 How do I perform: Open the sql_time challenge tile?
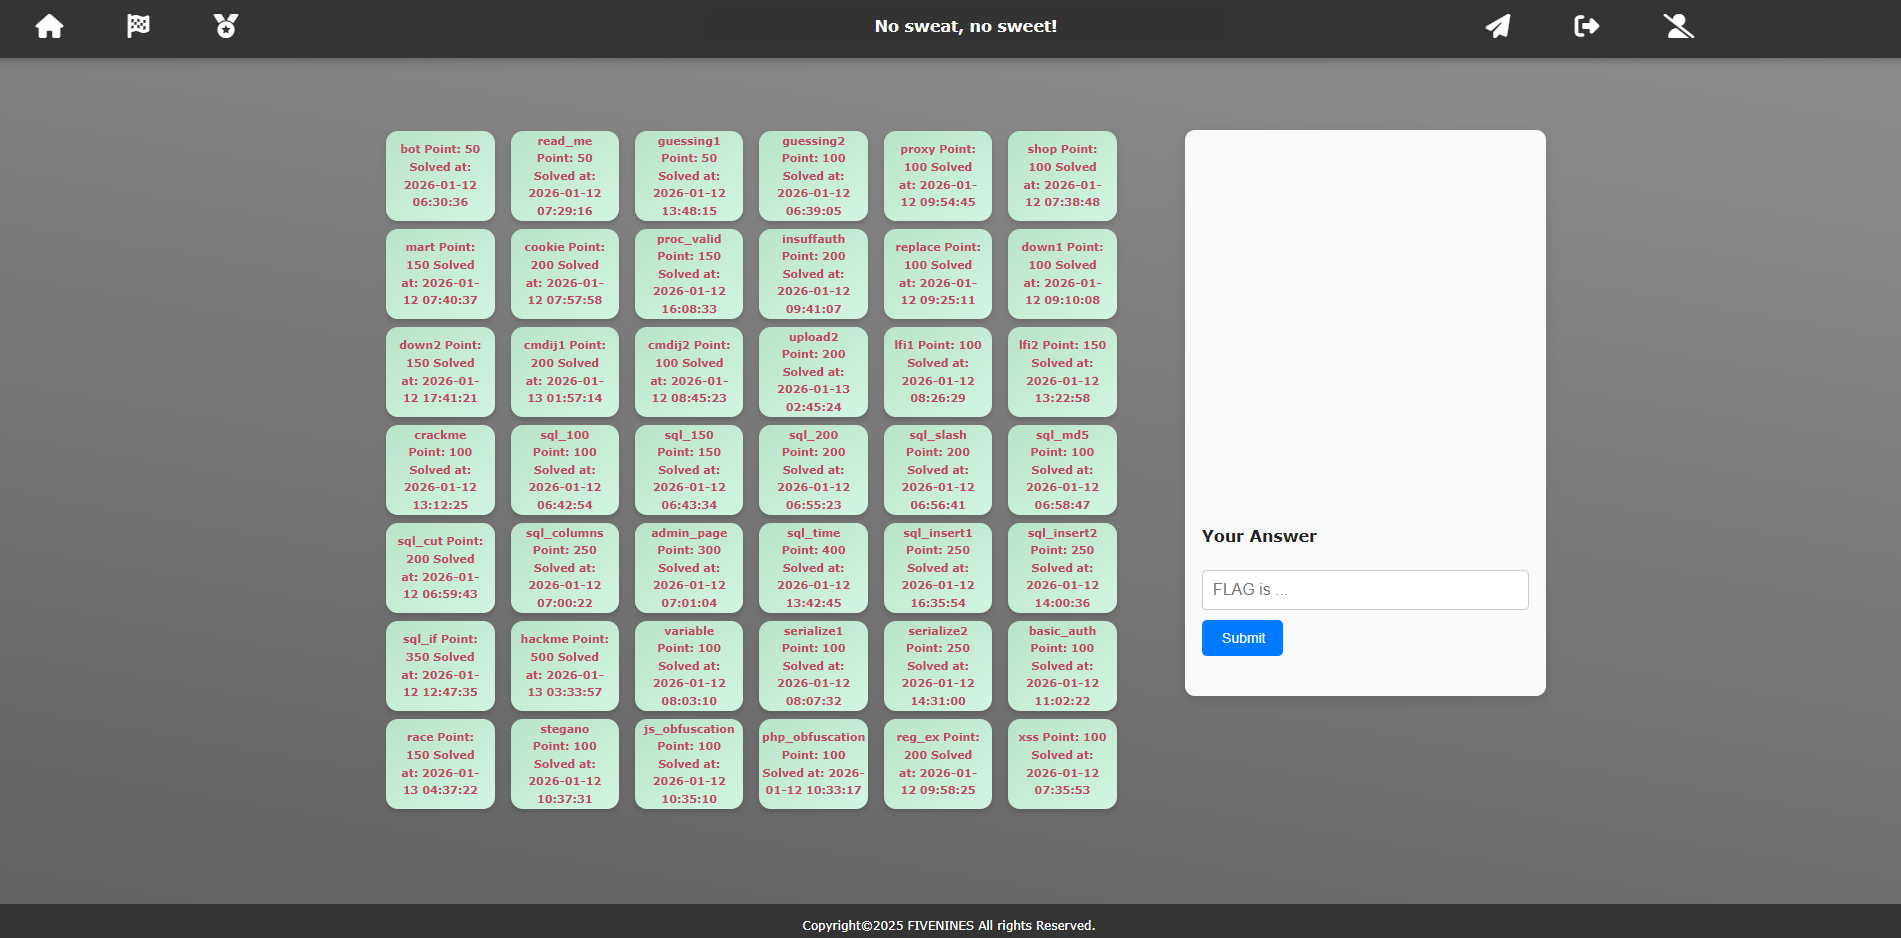click(813, 568)
